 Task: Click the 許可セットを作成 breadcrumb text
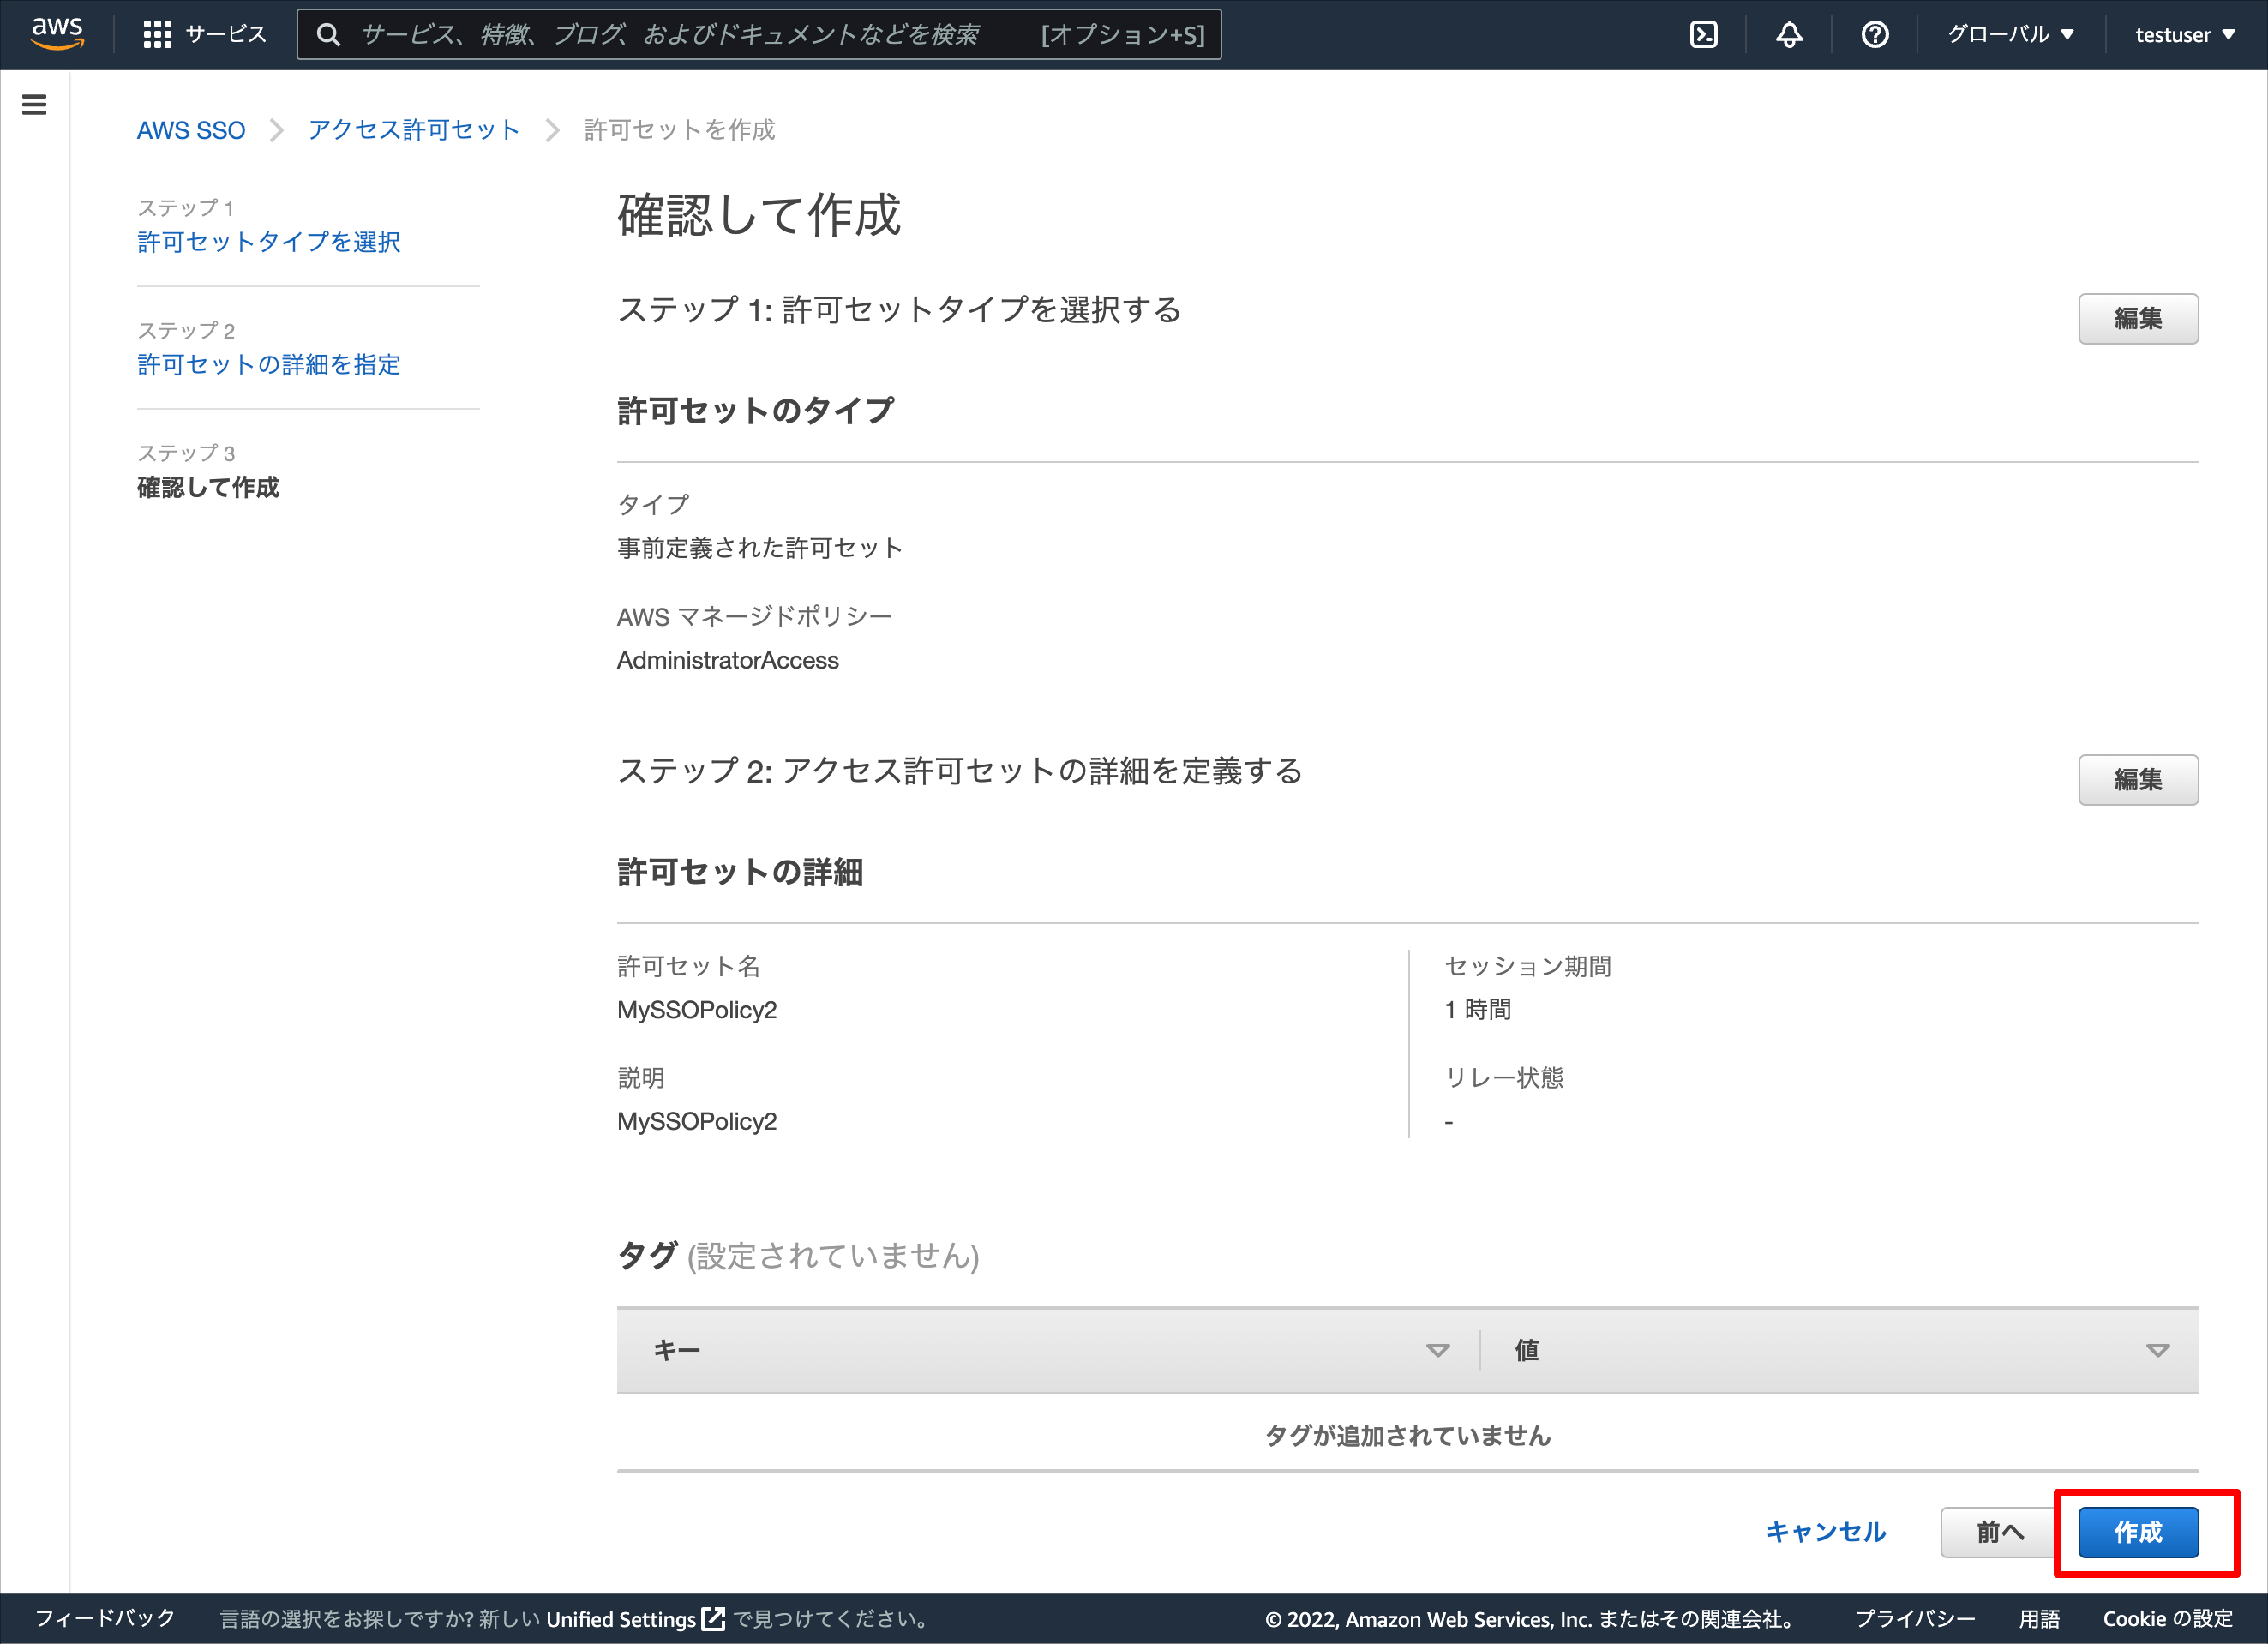(679, 130)
